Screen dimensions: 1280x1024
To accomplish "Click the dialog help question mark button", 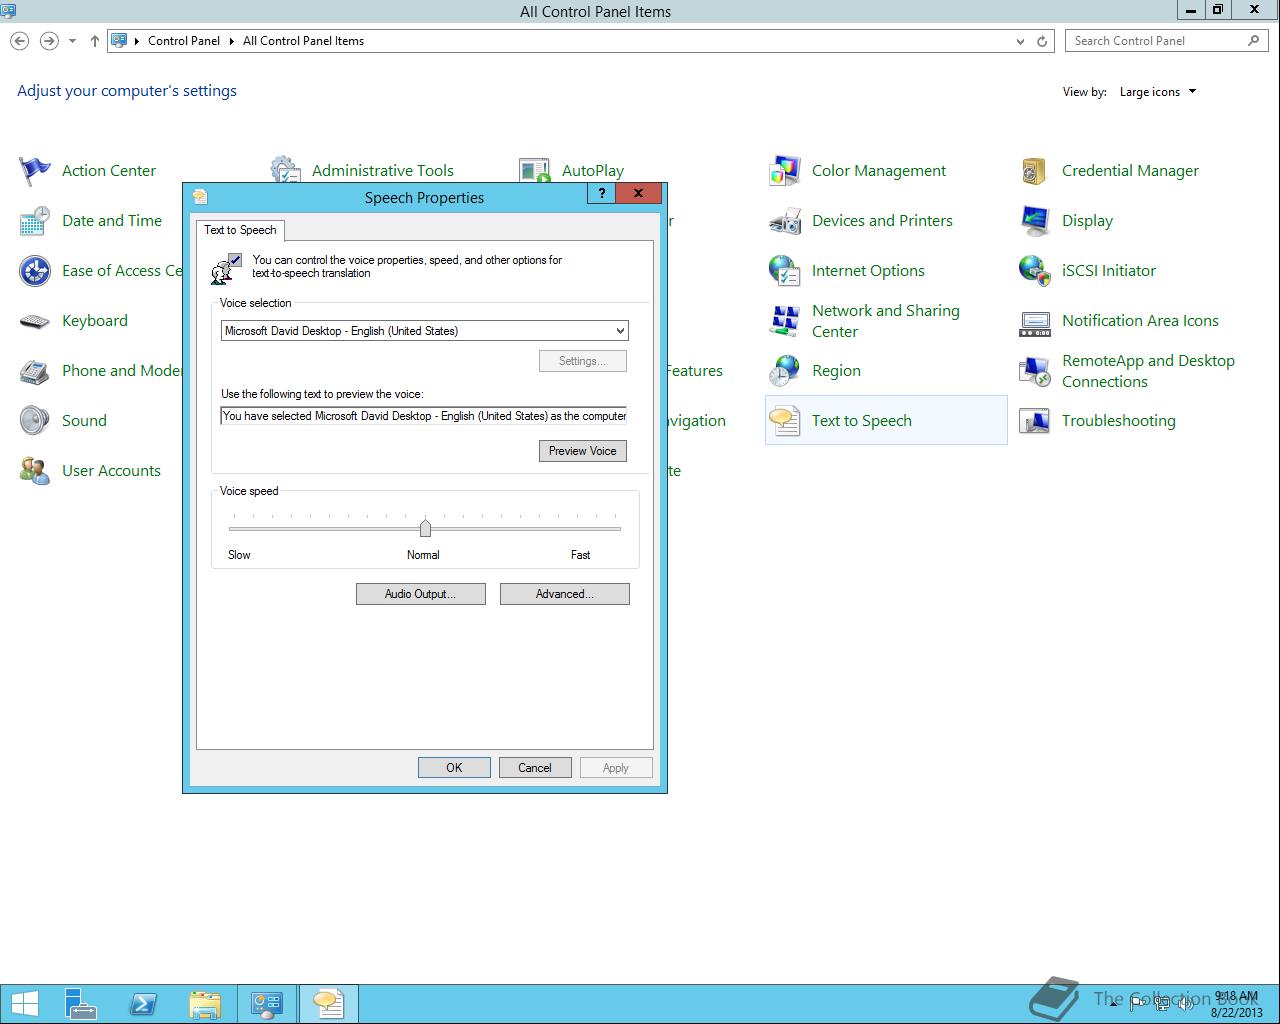I will [601, 193].
